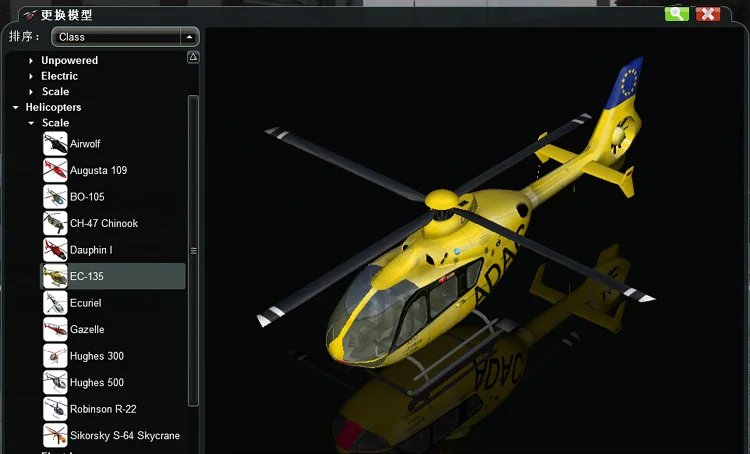Viewport: 750px width, 454px height.
Task: Click the Hughes 500 helicopter icon
Action: coord(55,383)
